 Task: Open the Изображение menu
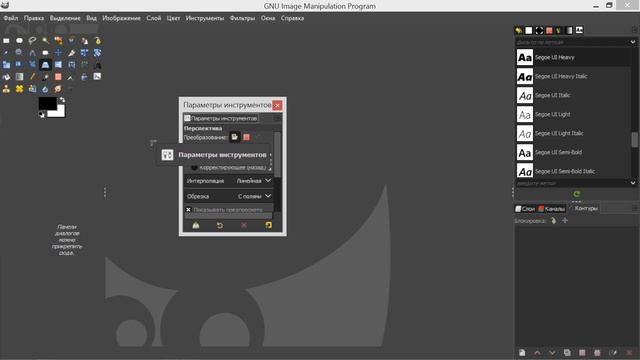click(121, 18)
